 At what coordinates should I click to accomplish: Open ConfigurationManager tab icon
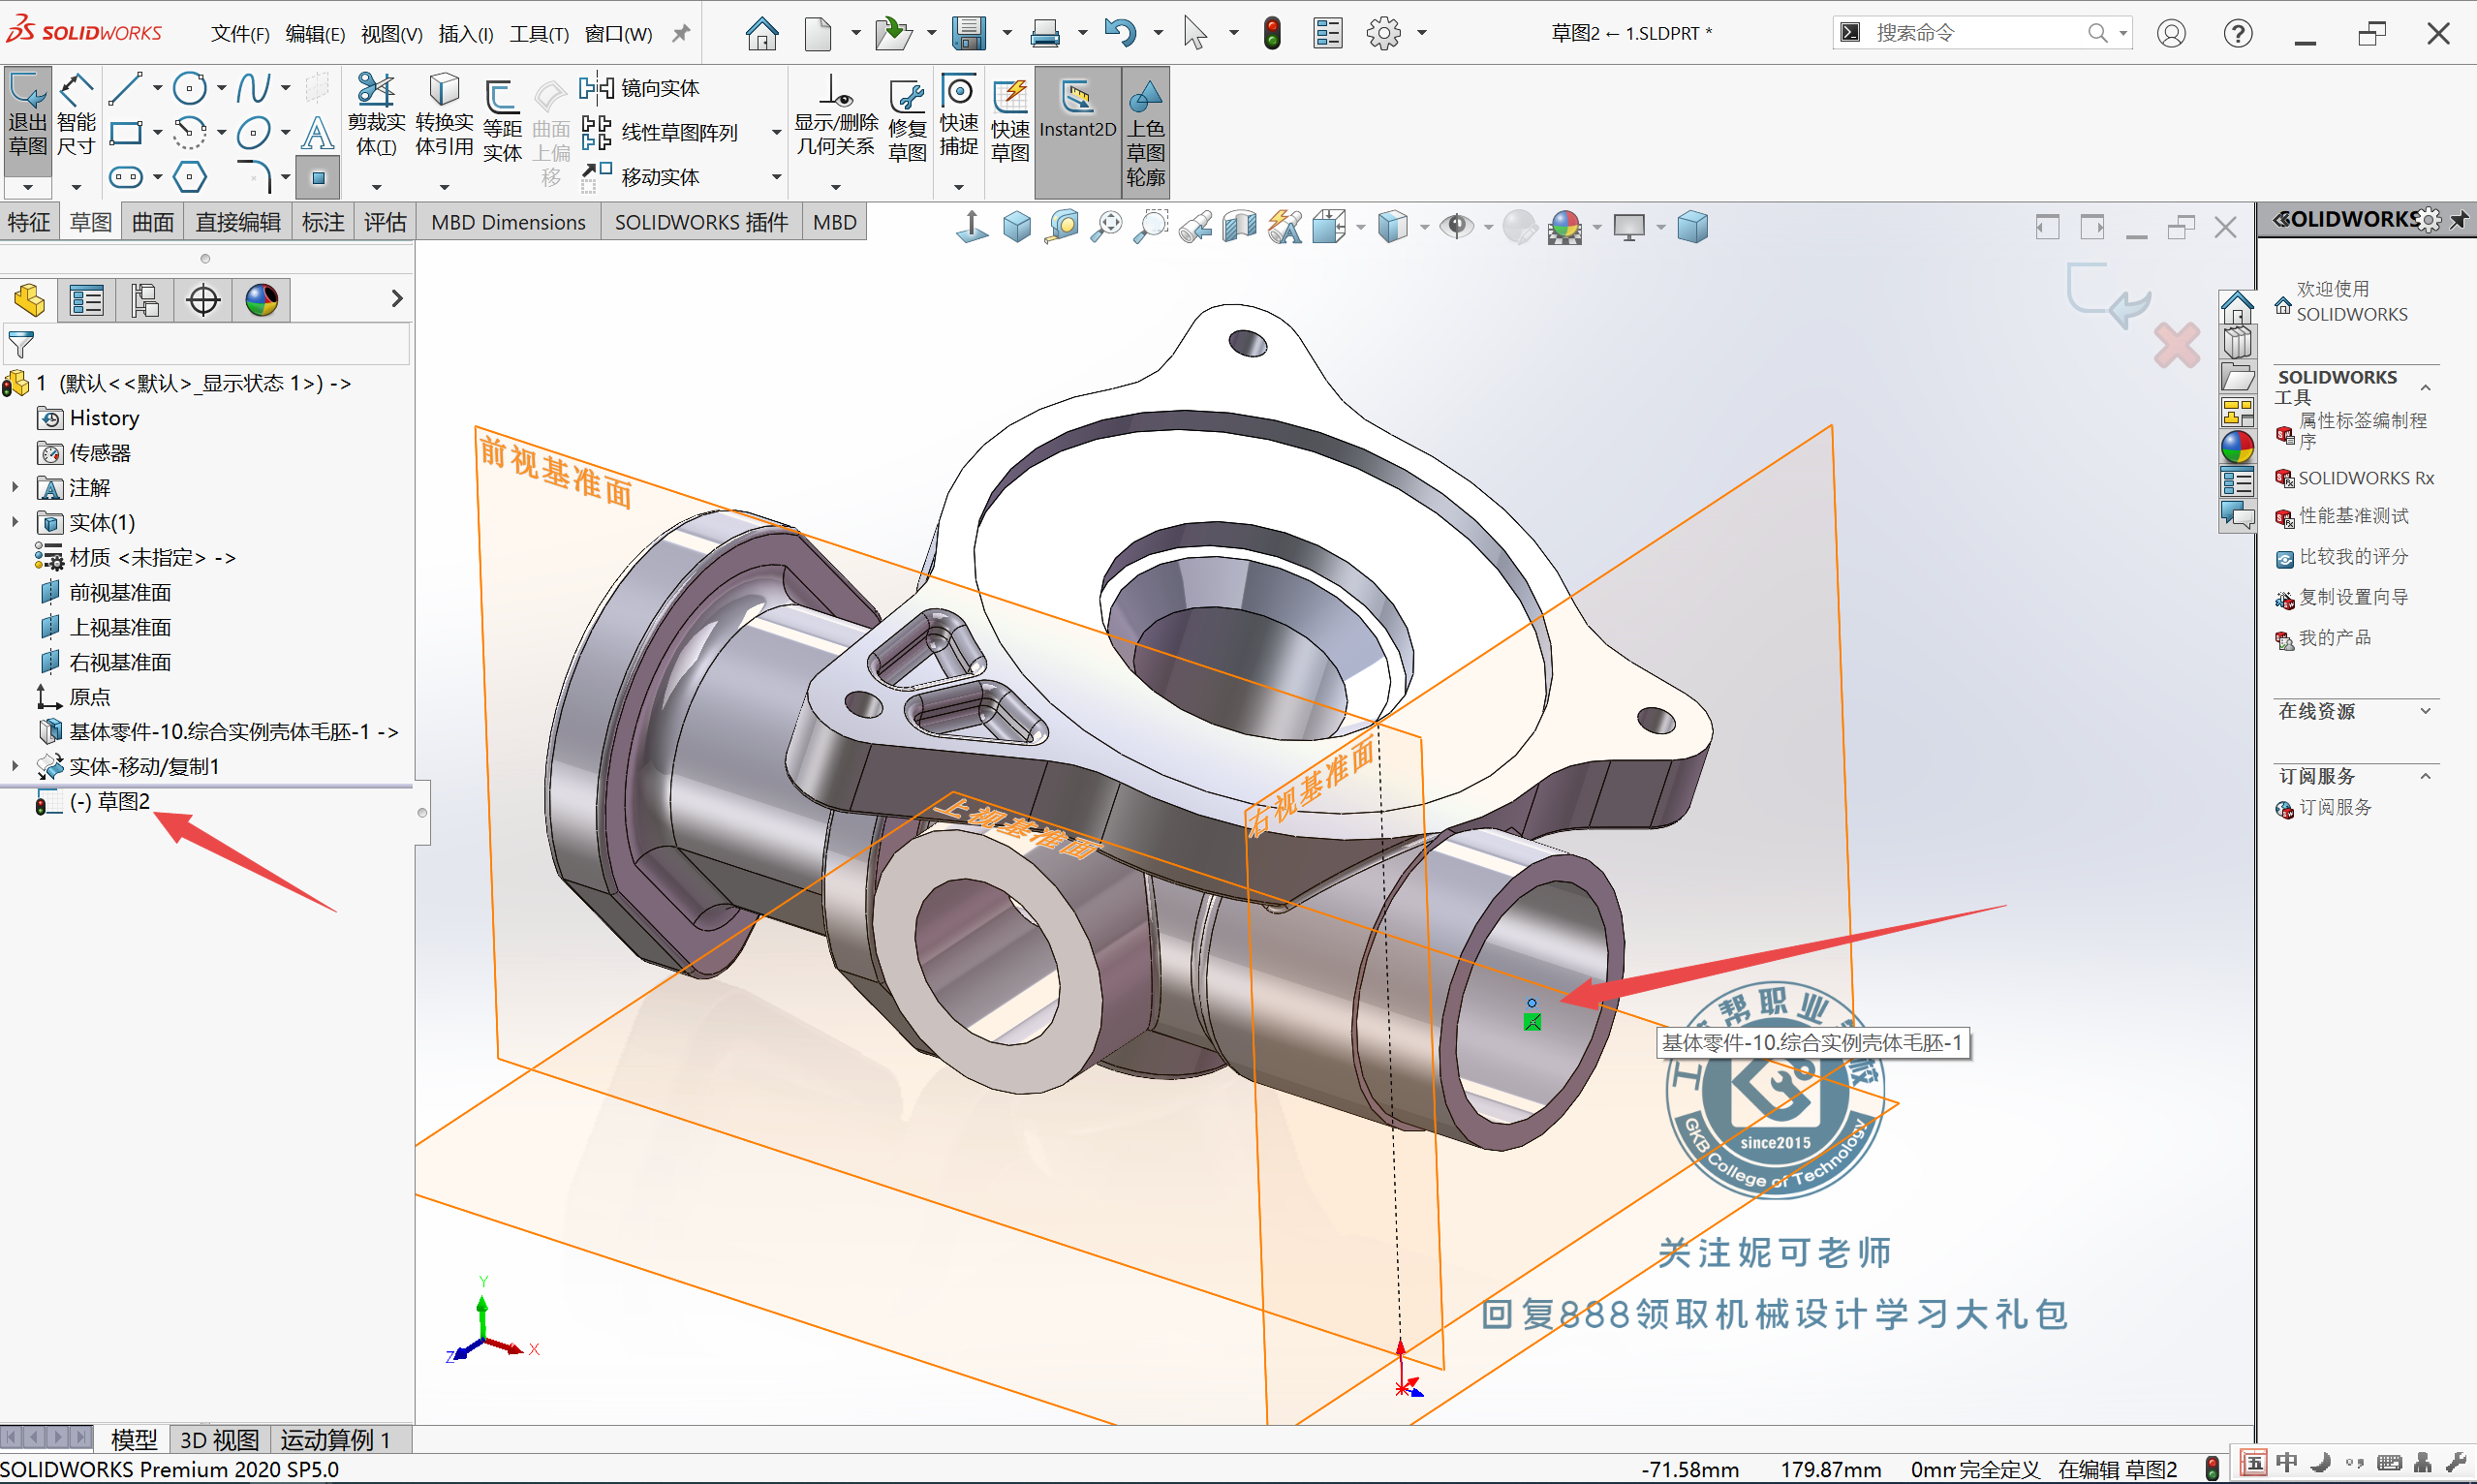(x=145, y=299)
